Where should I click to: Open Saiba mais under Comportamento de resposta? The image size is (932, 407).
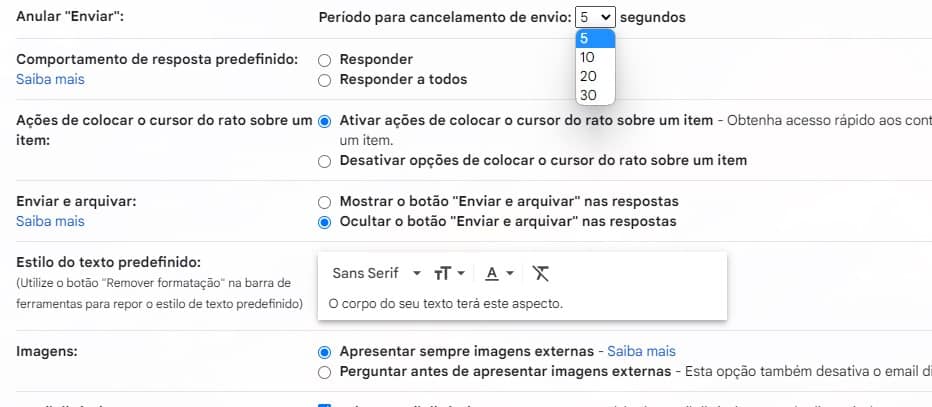pyautogui.click(x=51, y=80)
